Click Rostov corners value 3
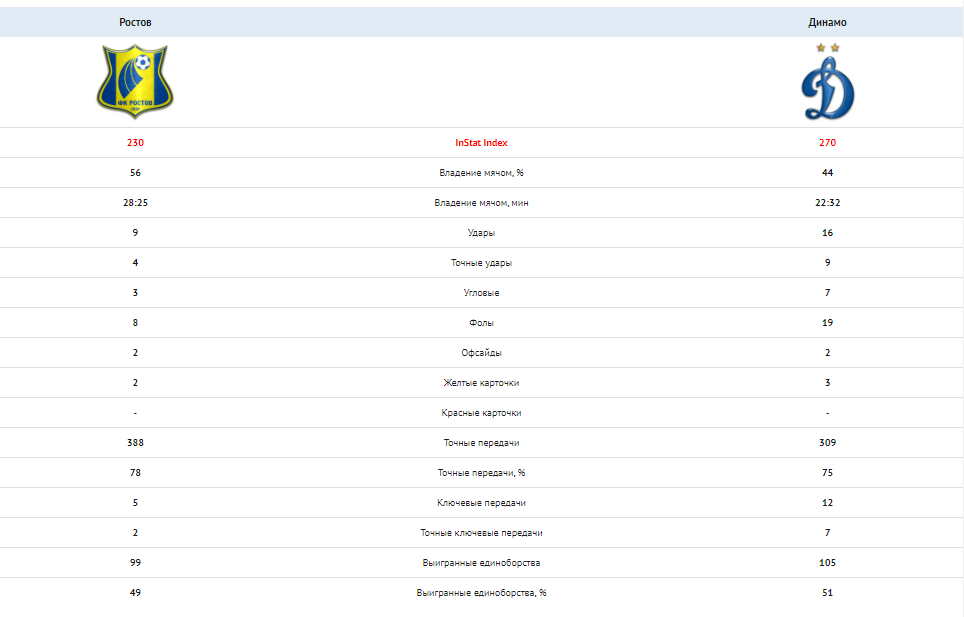 point(135,293)
